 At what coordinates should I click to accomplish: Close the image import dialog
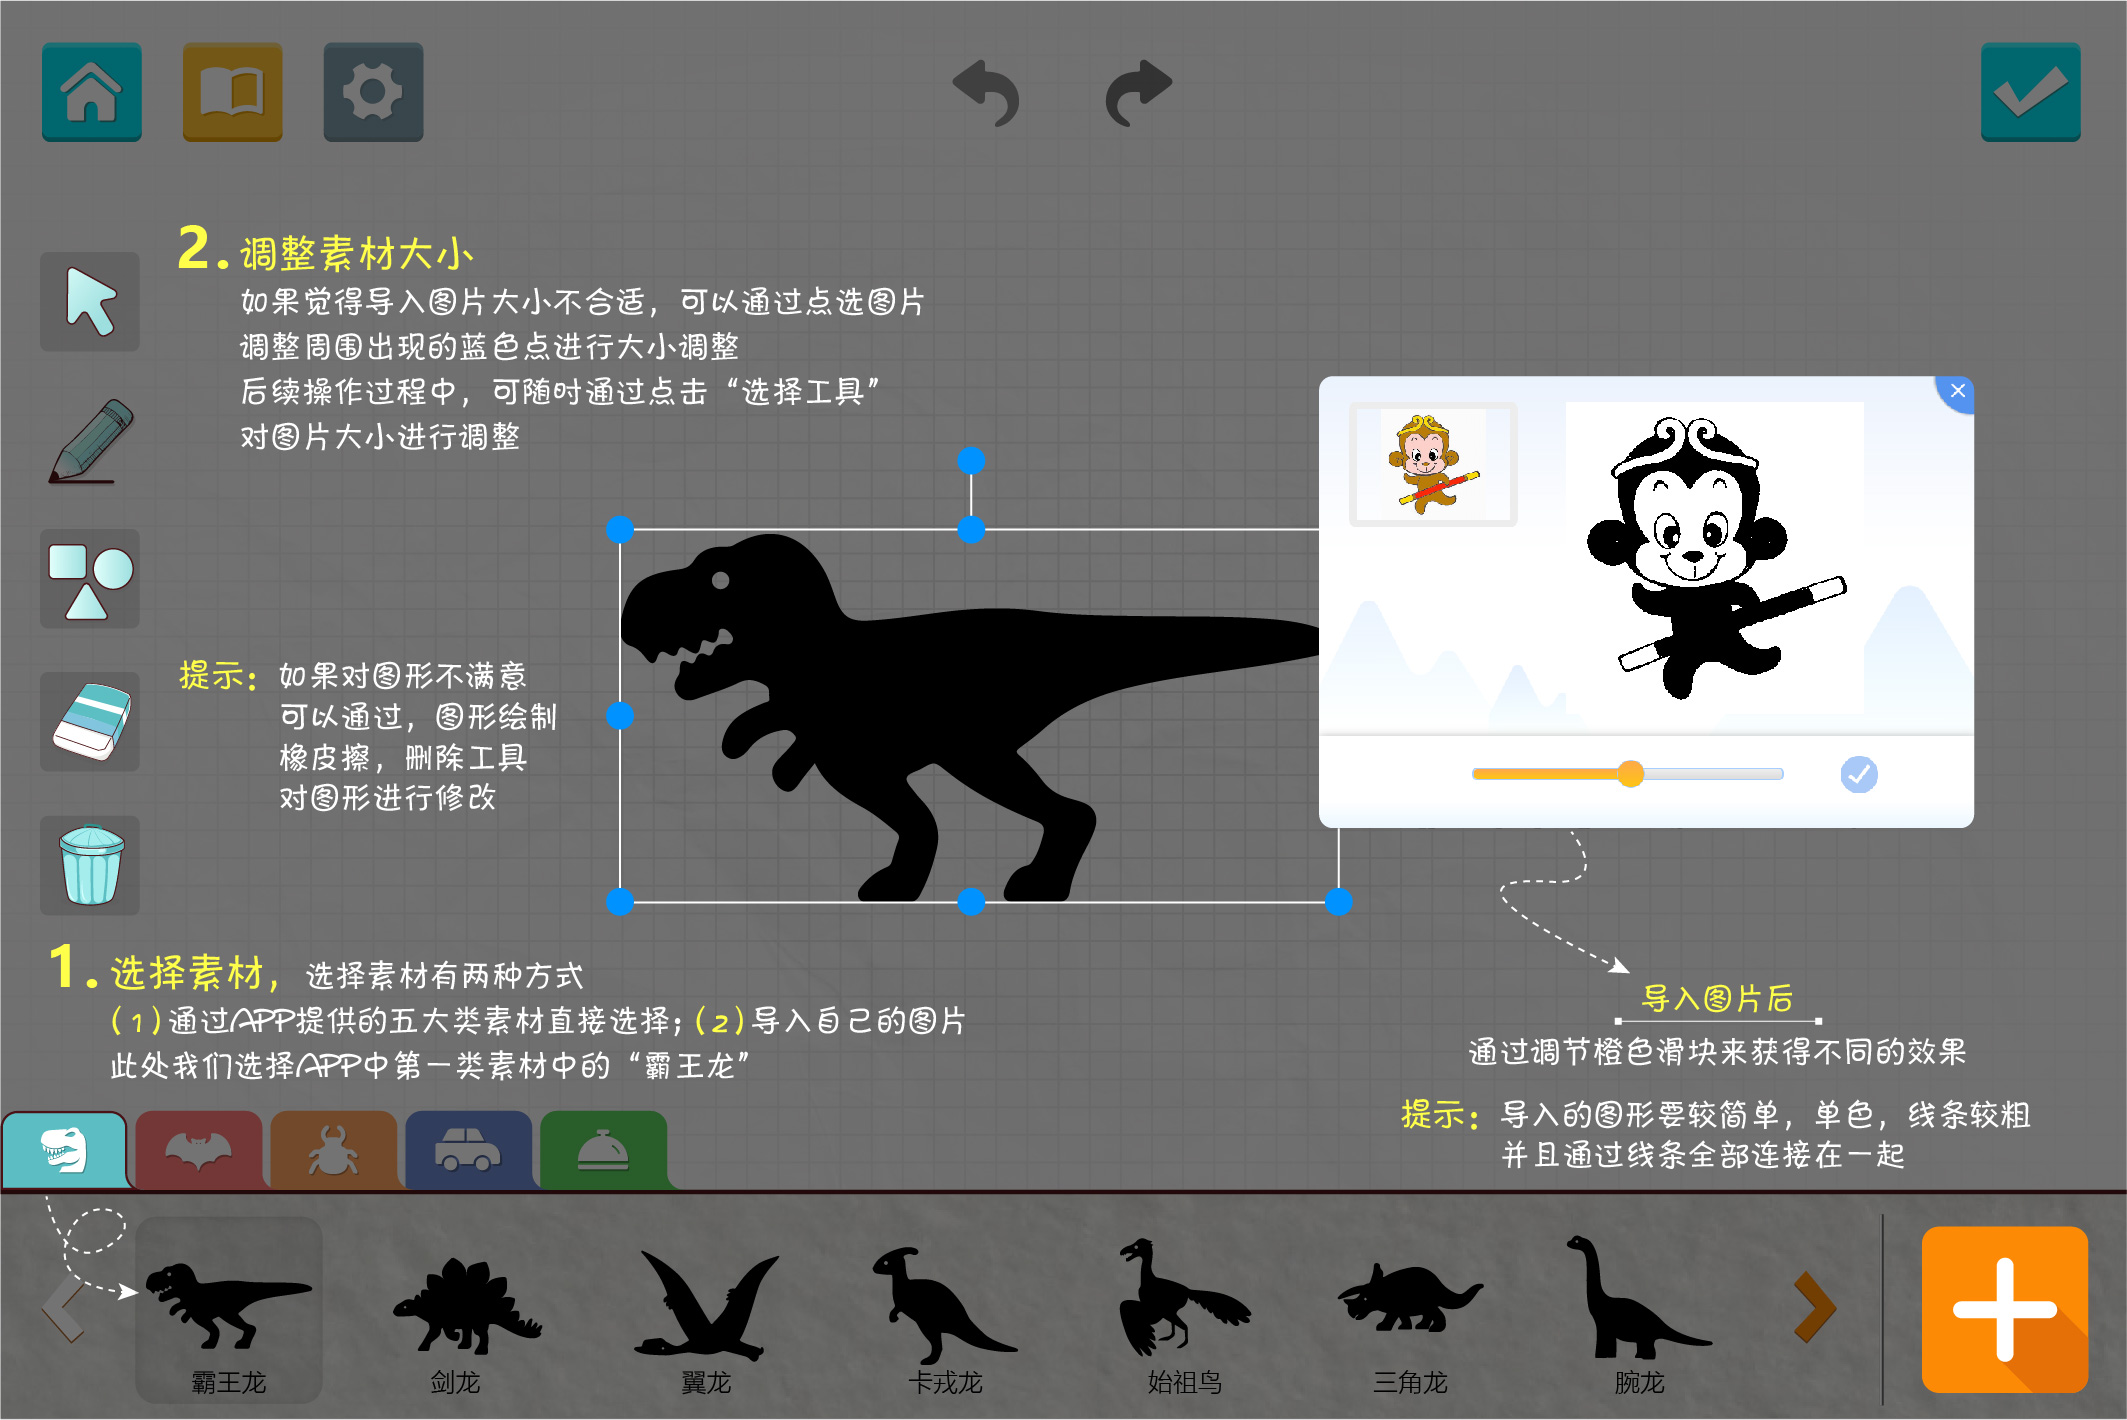point(1957,392)
